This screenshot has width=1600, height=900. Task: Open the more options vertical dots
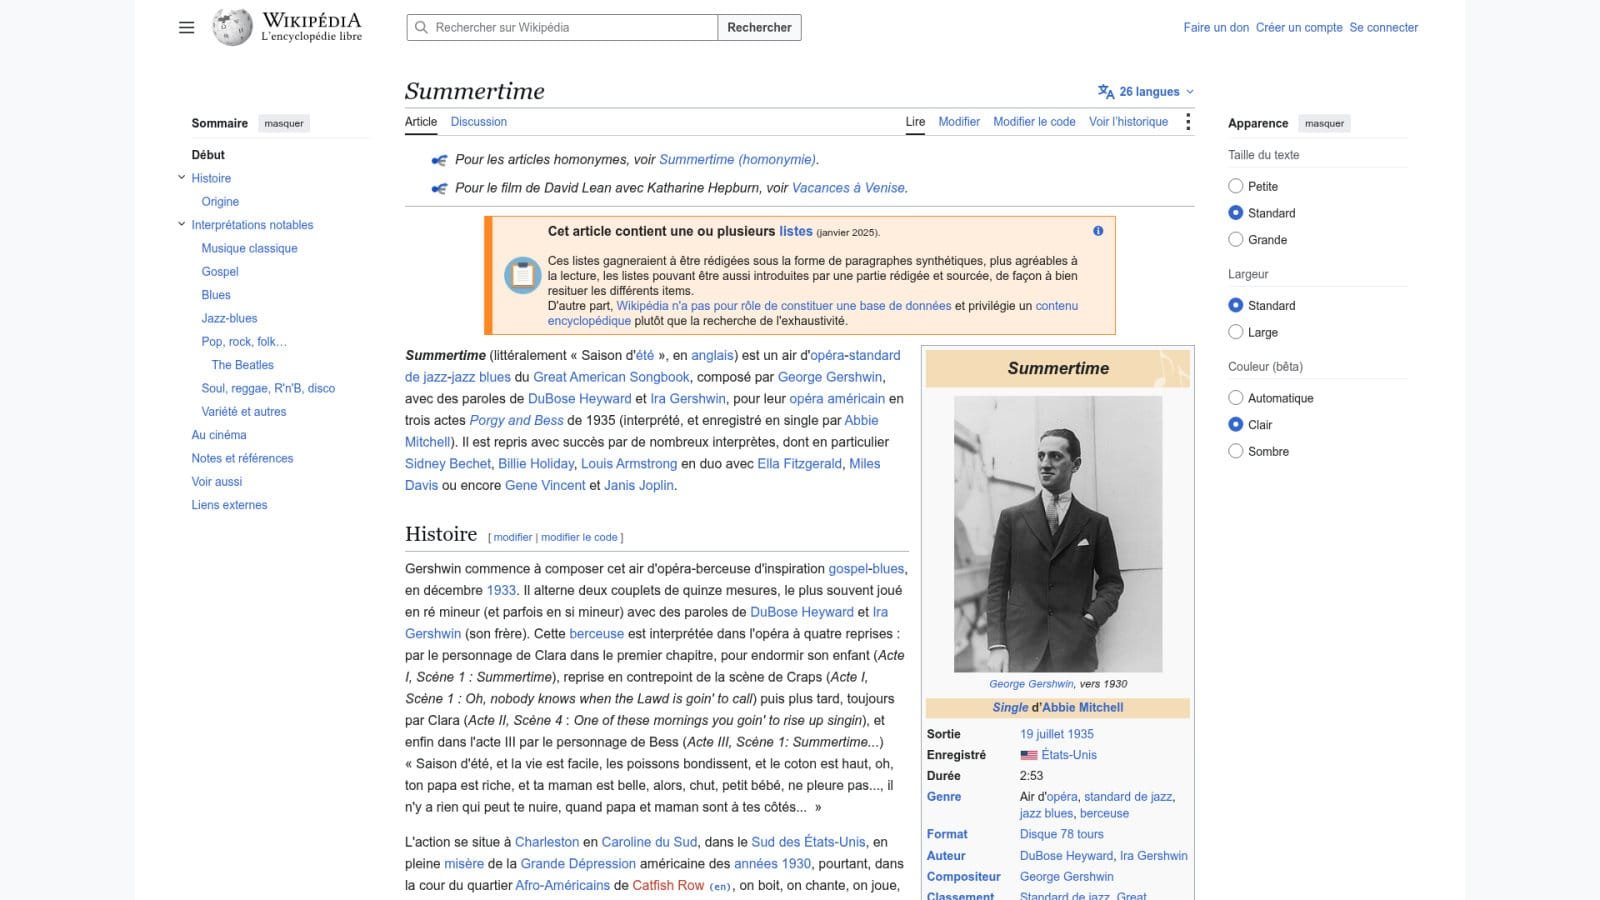coord(1188,122)
